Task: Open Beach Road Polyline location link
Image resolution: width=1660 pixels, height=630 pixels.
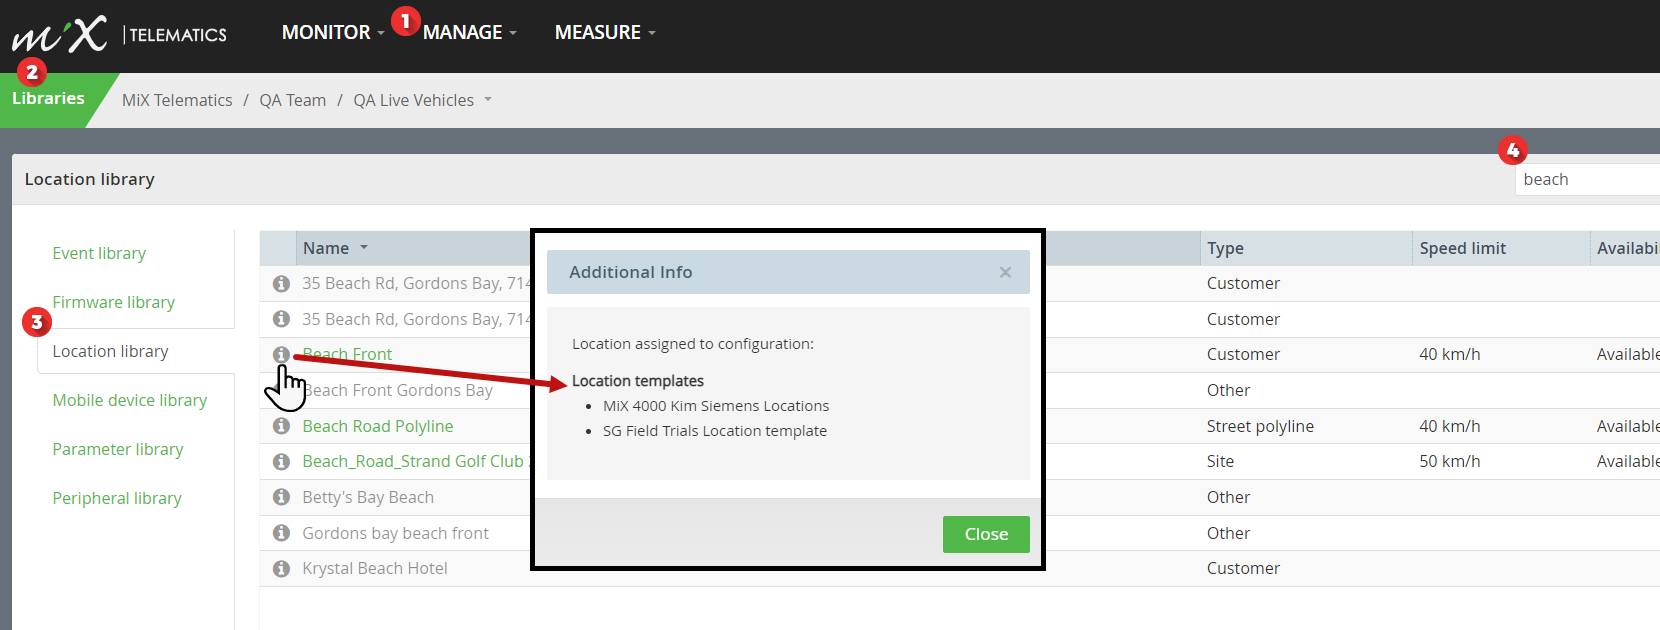Action: pos(377,427)
